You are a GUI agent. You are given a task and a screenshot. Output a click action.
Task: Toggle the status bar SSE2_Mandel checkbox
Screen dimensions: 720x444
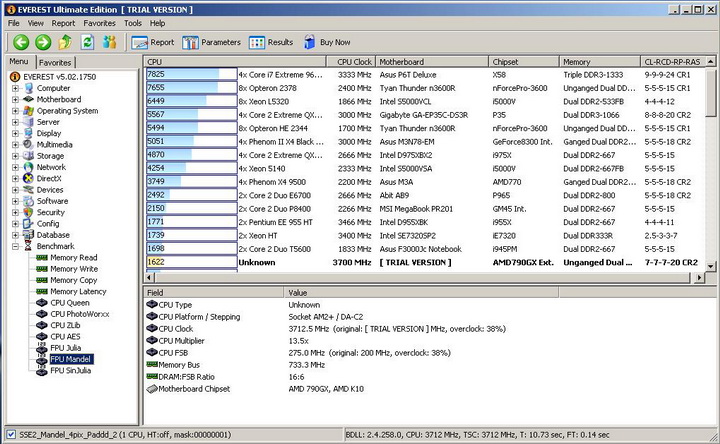tap(11, 434)
